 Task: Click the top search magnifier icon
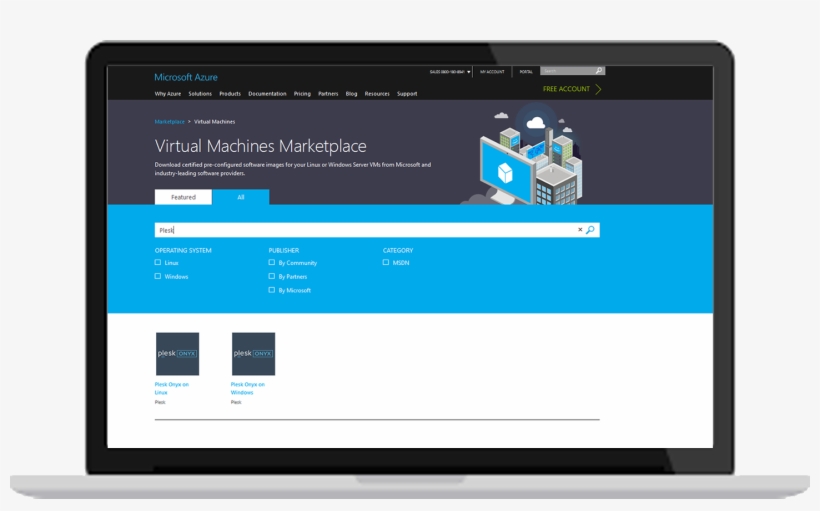(599, 71)
